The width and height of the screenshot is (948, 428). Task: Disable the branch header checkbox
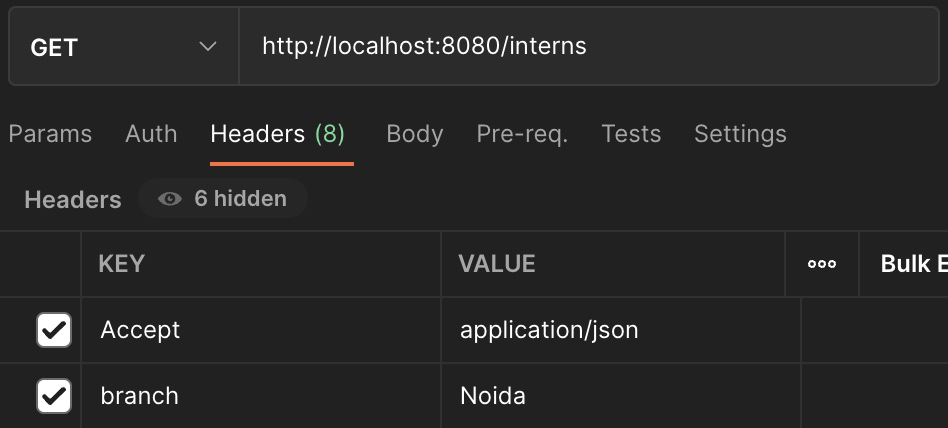tap(53, 396)
